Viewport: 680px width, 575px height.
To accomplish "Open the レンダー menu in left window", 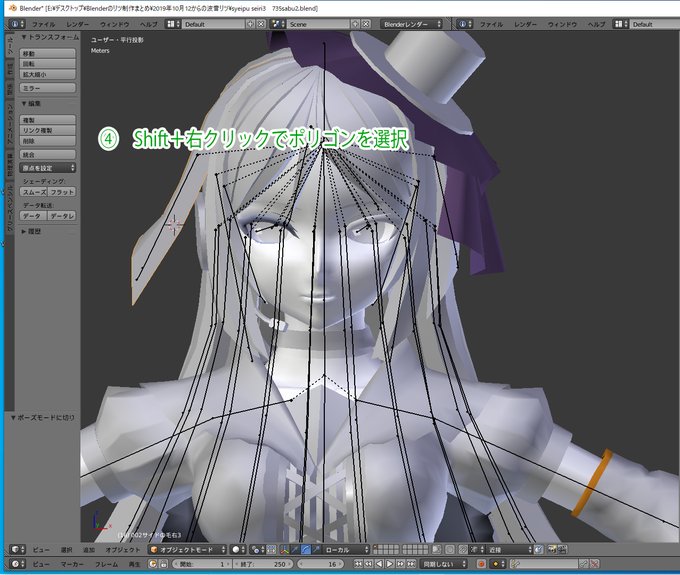I will [x=78, y=24].
